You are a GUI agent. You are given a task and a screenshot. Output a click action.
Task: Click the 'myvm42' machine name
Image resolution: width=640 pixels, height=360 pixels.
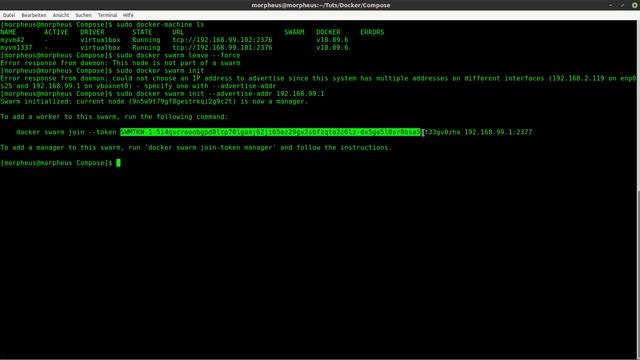click(x=12, y=40)
